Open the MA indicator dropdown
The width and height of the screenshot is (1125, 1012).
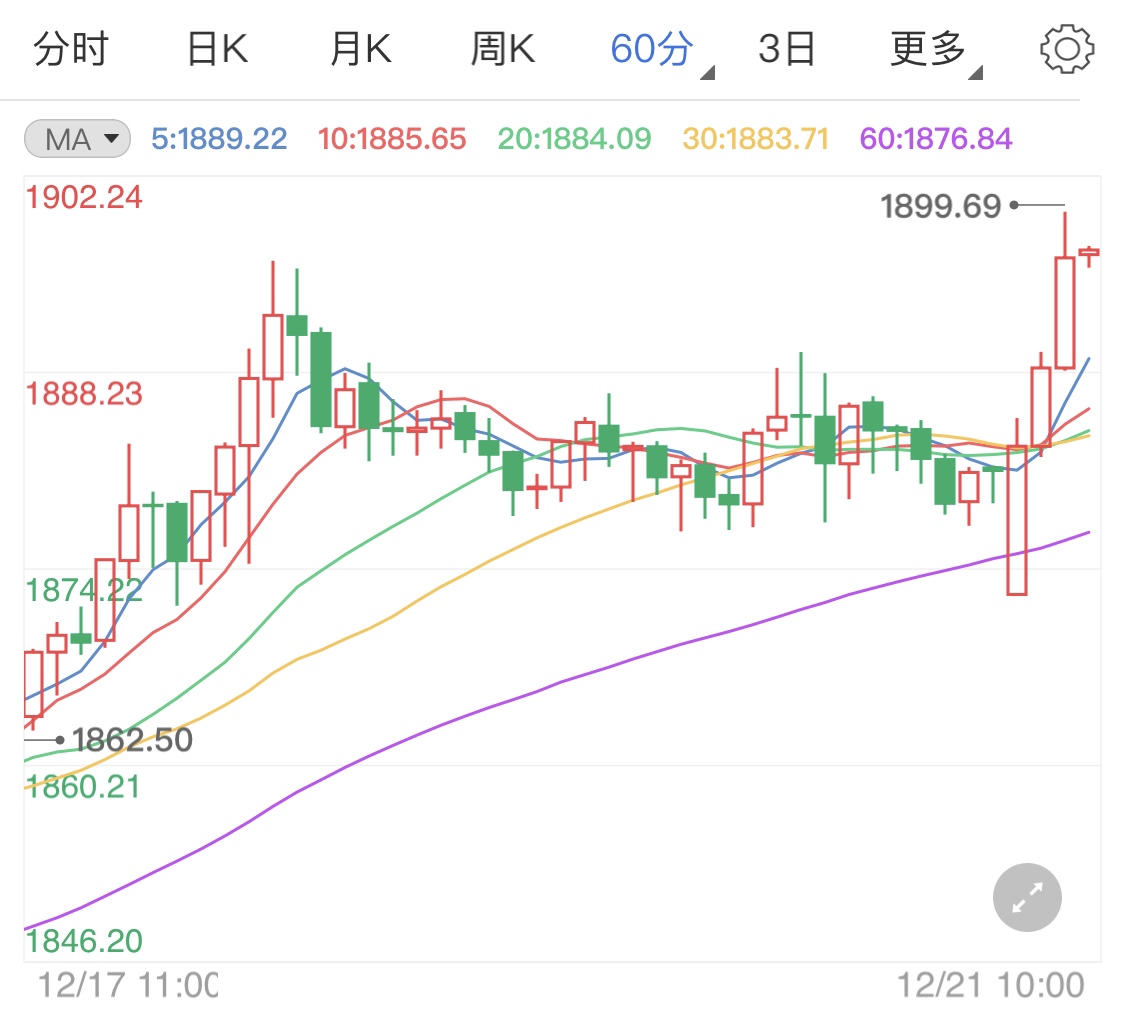[77, 138]
